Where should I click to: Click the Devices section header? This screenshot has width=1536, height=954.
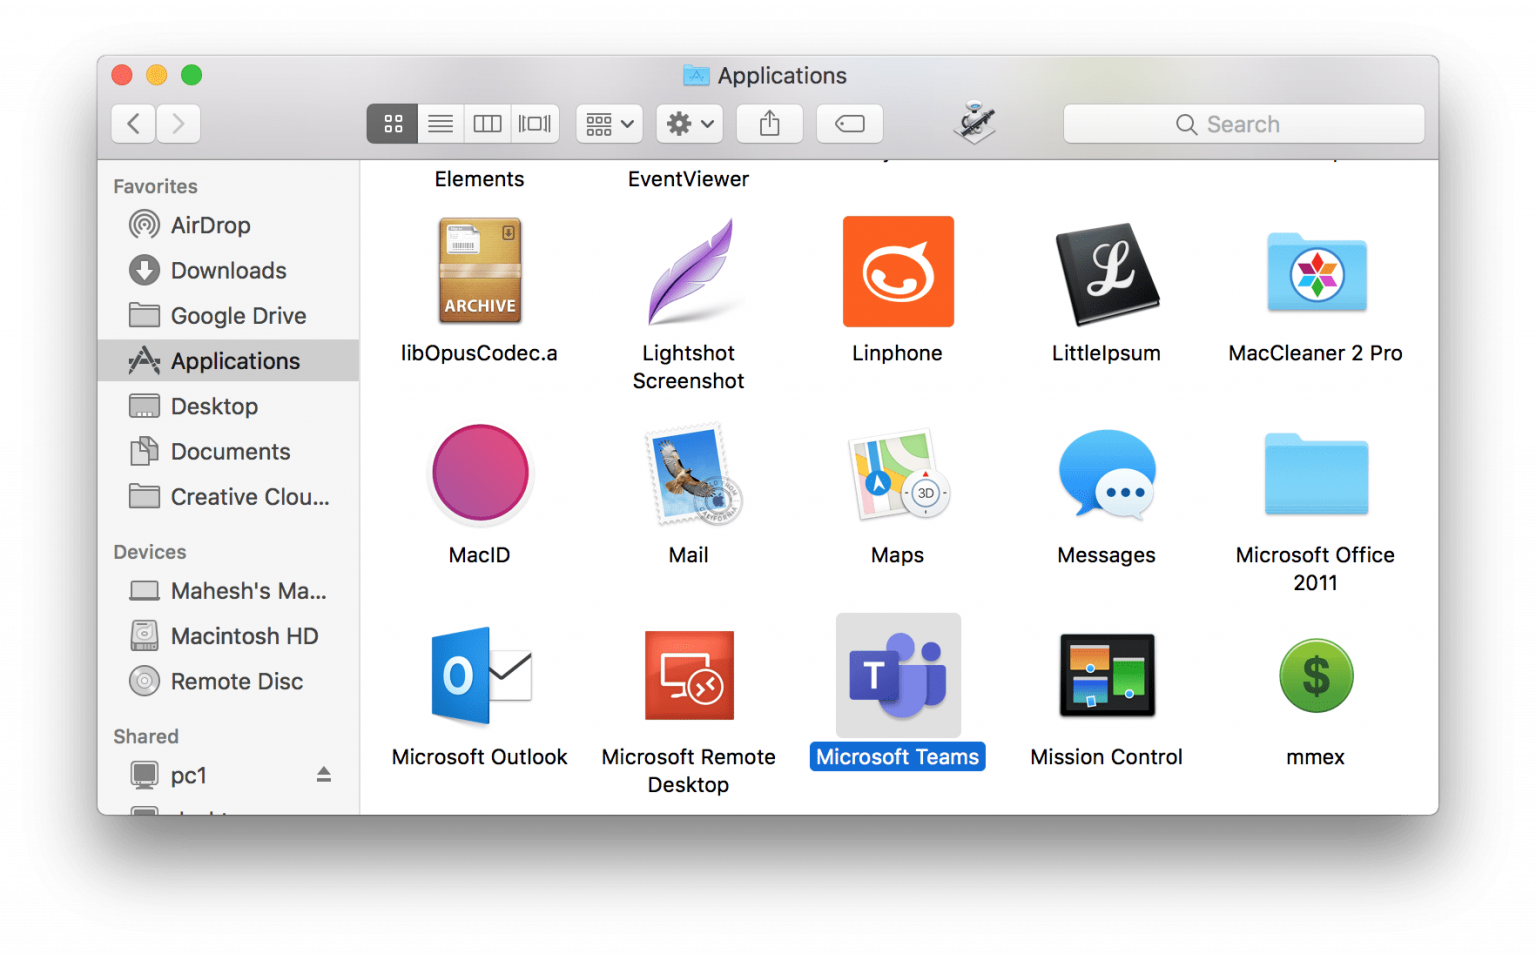[150, 552]
